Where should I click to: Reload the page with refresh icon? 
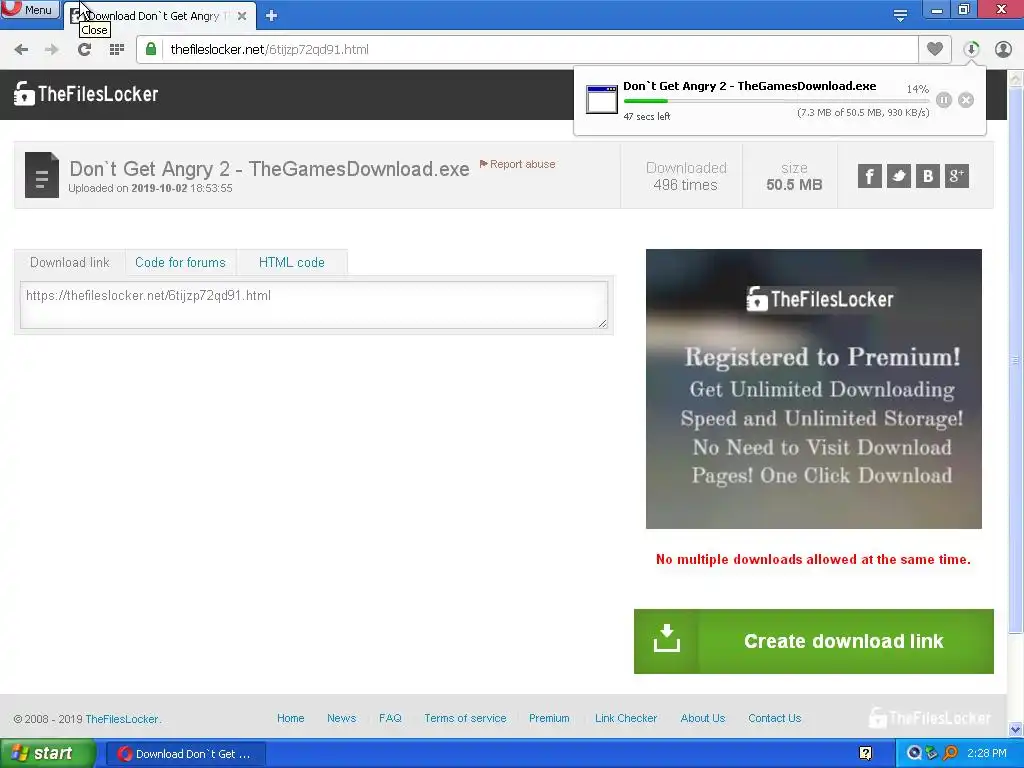(x=84, y=50)
